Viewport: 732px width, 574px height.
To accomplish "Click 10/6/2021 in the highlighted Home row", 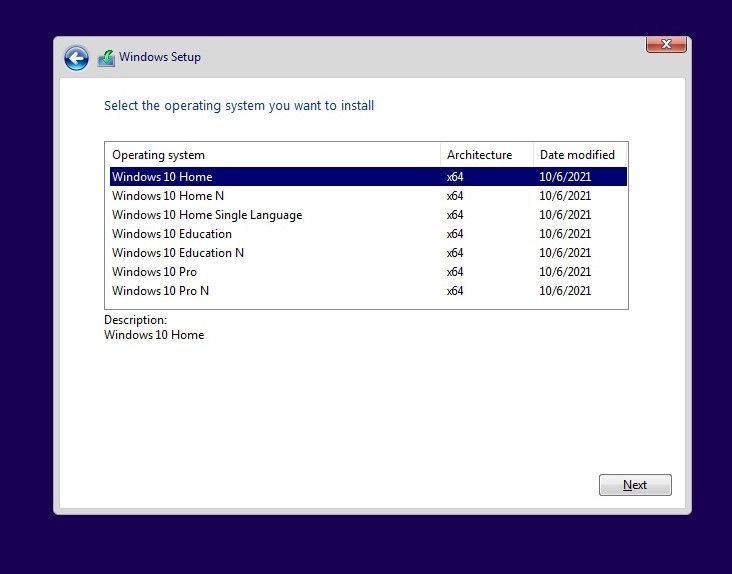I will click(x=565, y=177).
